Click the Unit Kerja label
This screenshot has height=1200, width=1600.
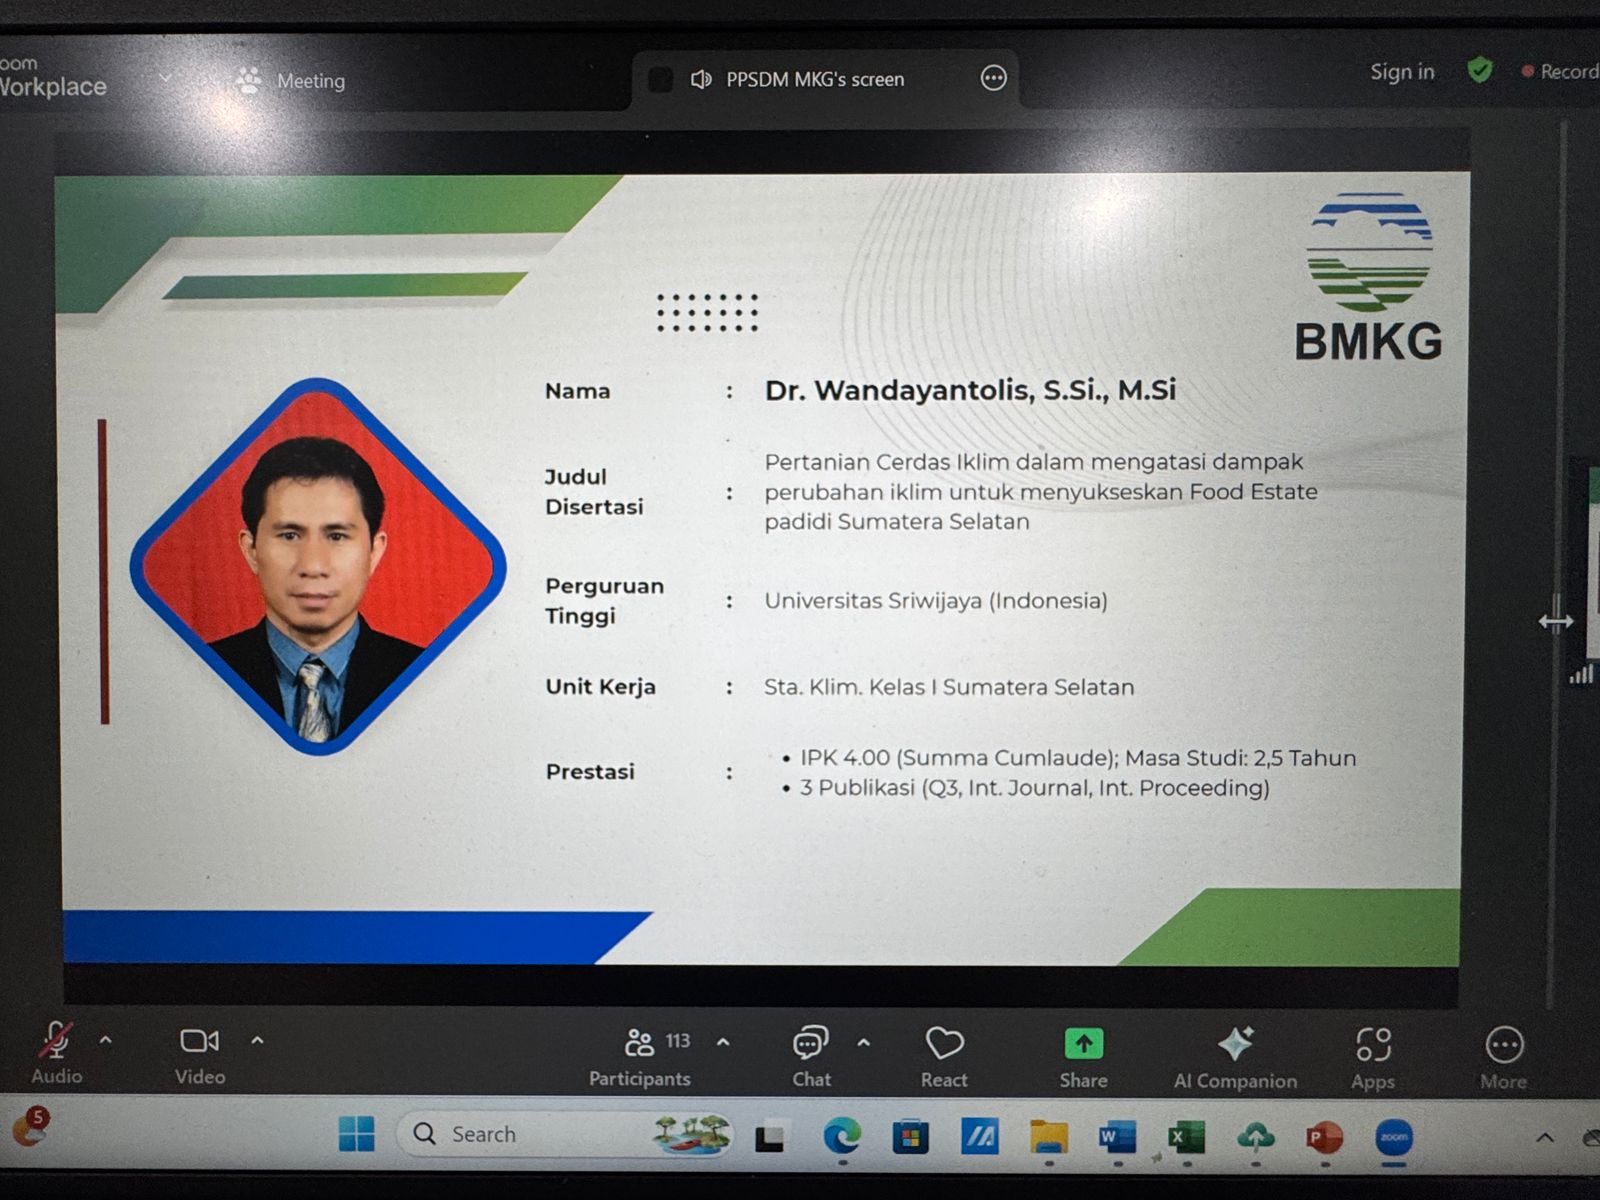tap(600, 686)
